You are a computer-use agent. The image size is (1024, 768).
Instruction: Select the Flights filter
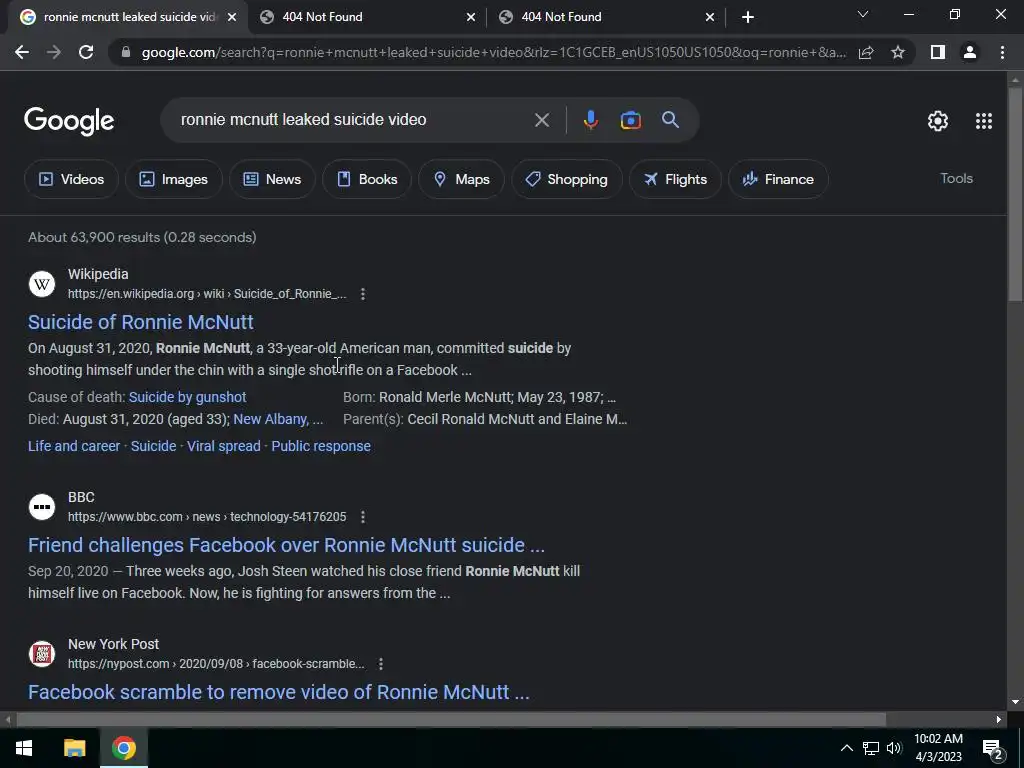click(x=675, y=179)
